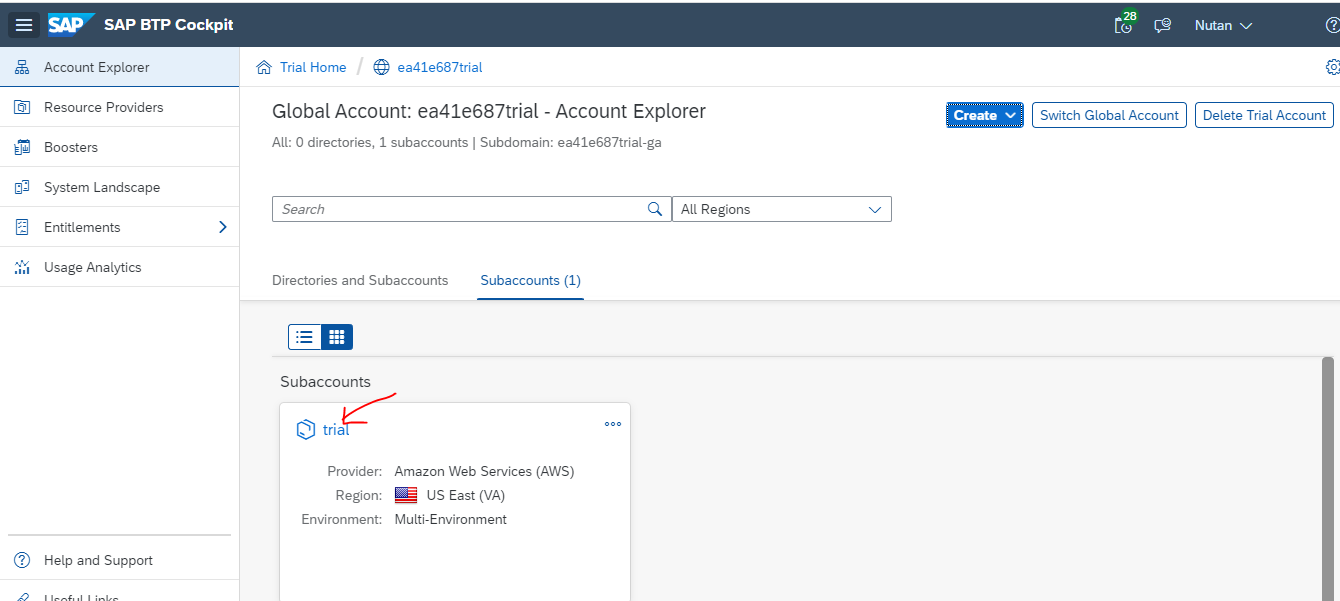Click the trial subaccount cube icon
This screenshot has height=601, width=1340.
click(306, 430)
